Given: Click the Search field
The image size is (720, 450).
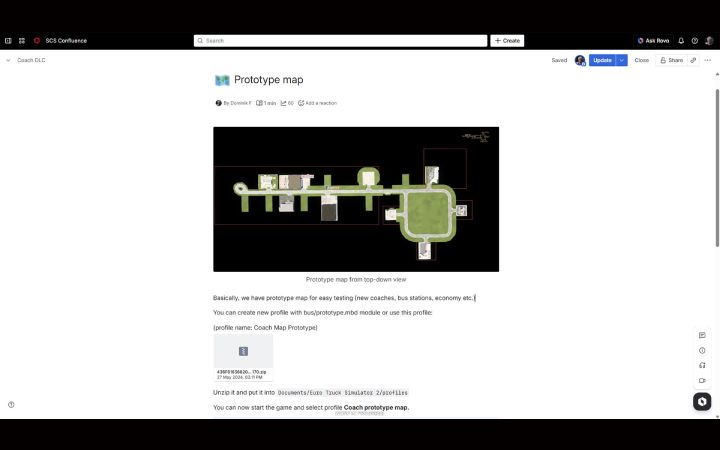Looking at the screenshot, I should (340, 41).
